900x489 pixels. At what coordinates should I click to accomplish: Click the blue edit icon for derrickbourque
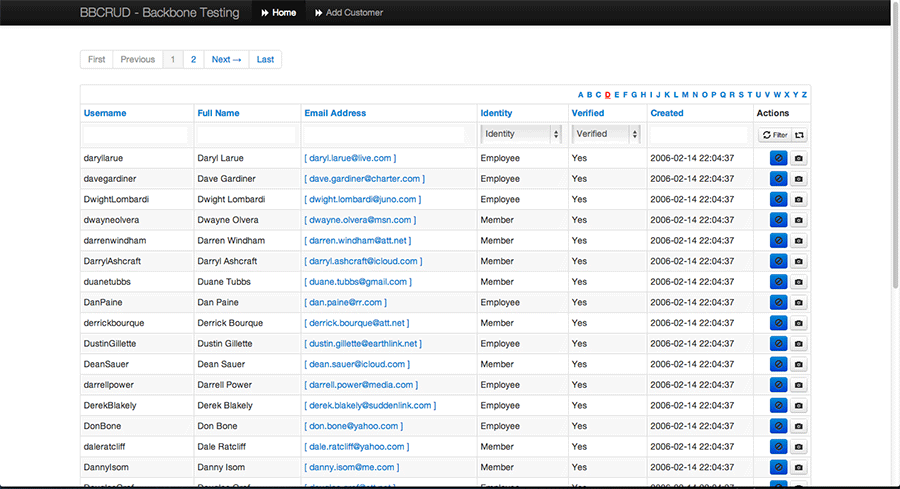[x=778, y=323]
